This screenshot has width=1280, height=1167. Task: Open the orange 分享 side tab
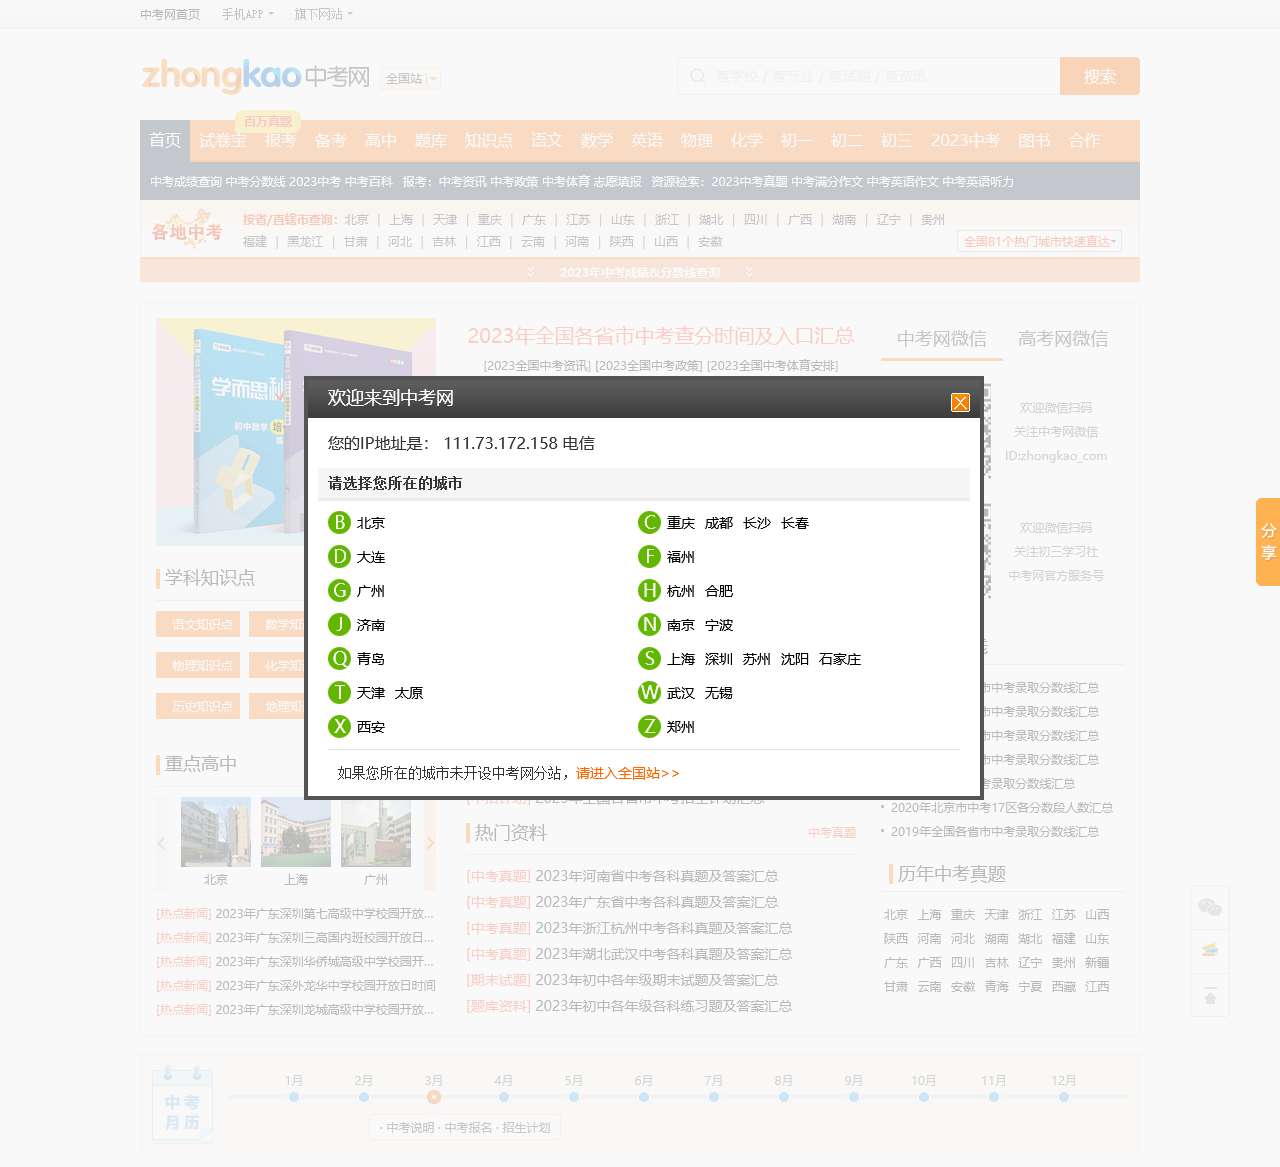(x=1268, y=541)
